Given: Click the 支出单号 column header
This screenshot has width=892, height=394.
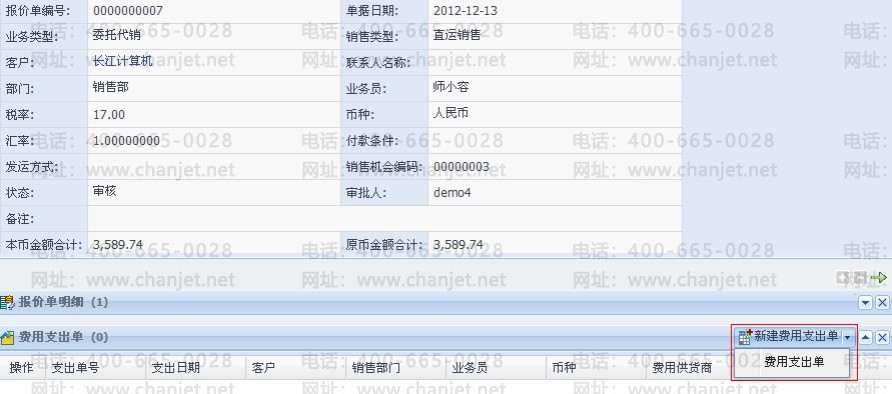Looking at the screenshot, I should click(x=76, y=368).
